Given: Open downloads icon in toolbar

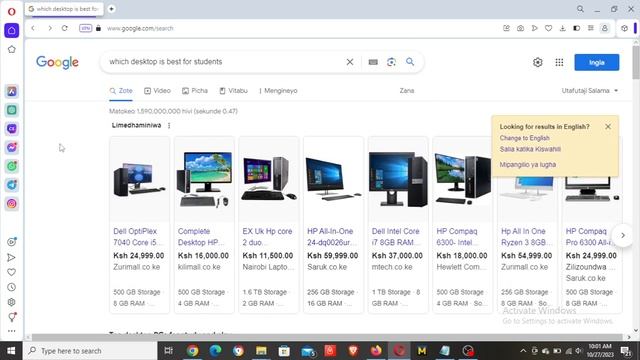Looking at the screenshot, I should click(x=562, y=28).
